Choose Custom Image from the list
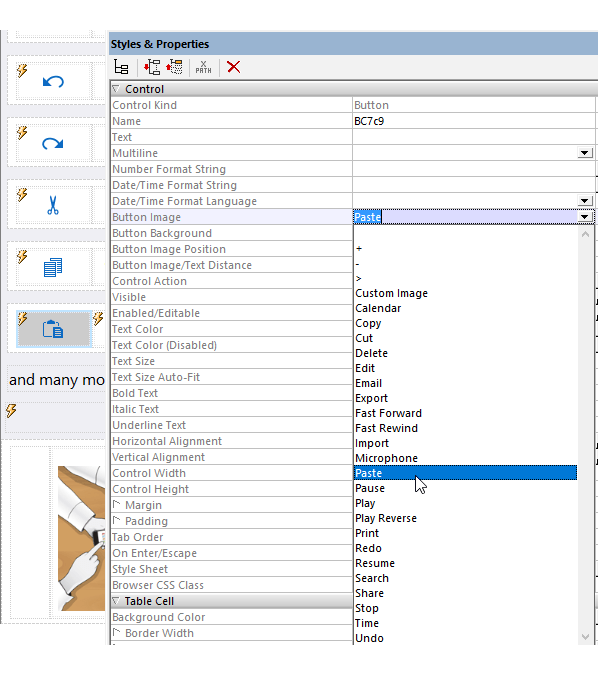The width and height of the screenshot is (598, 673). click(x=392, y=293)
